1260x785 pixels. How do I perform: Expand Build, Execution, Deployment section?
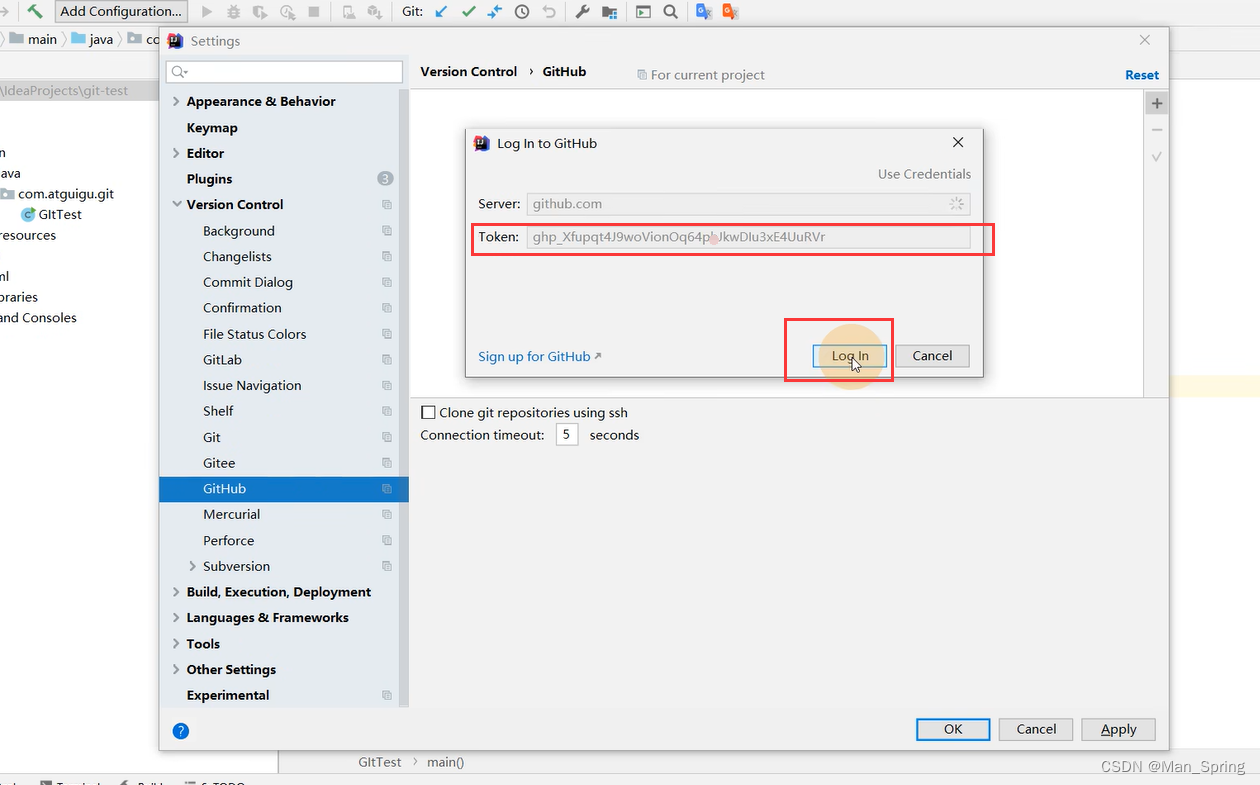pyautogui.click(x=177, y=592)
